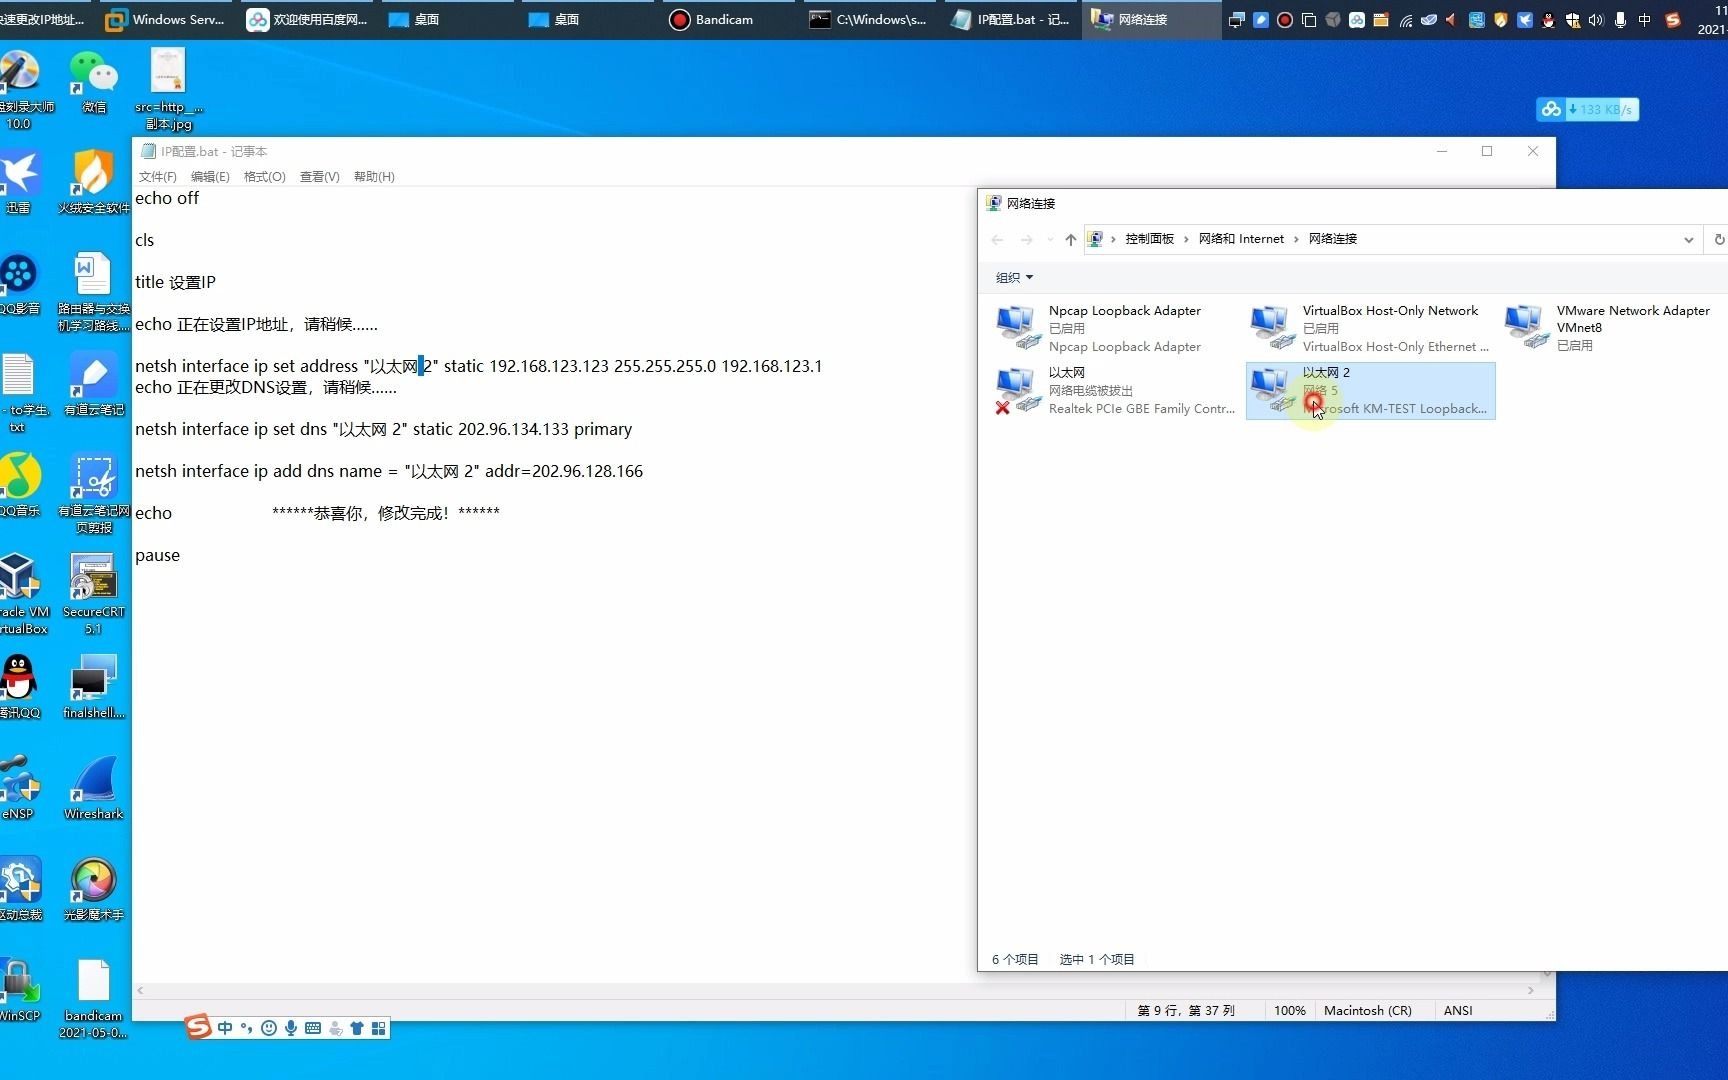Screen dimensions: 1728x1080
Task: Toggle 中 input indicator in system tray
Action: pos(1644,19)
